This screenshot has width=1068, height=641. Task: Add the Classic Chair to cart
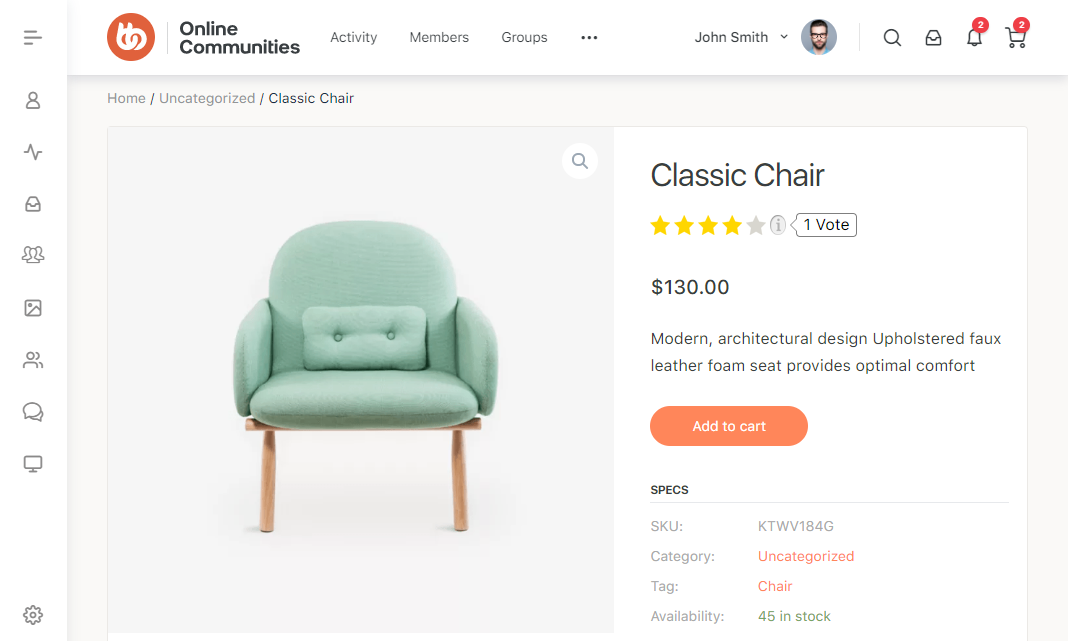click(728, 426)
